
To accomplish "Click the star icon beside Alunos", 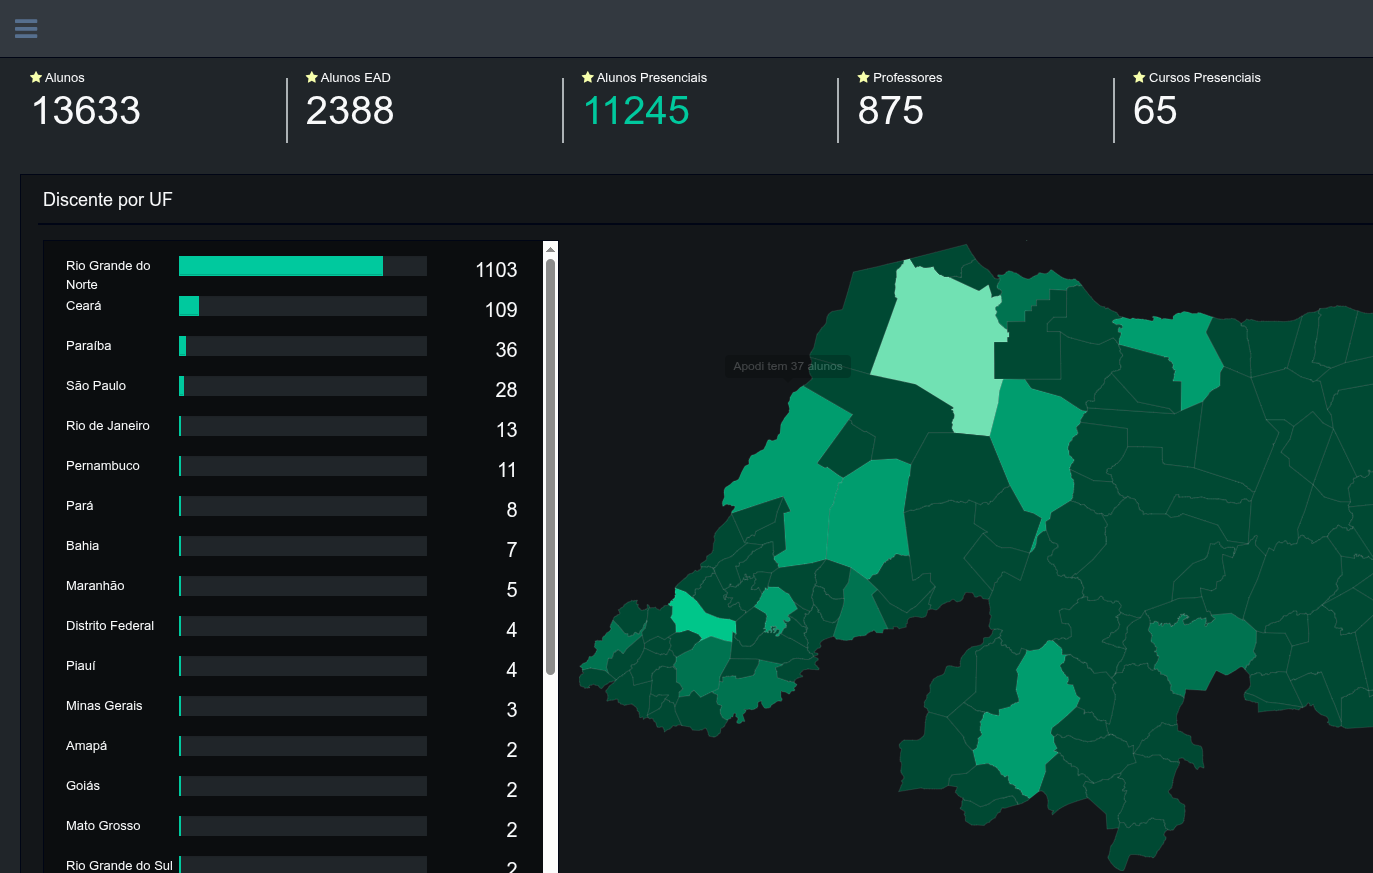I will (x=37, y=76).
